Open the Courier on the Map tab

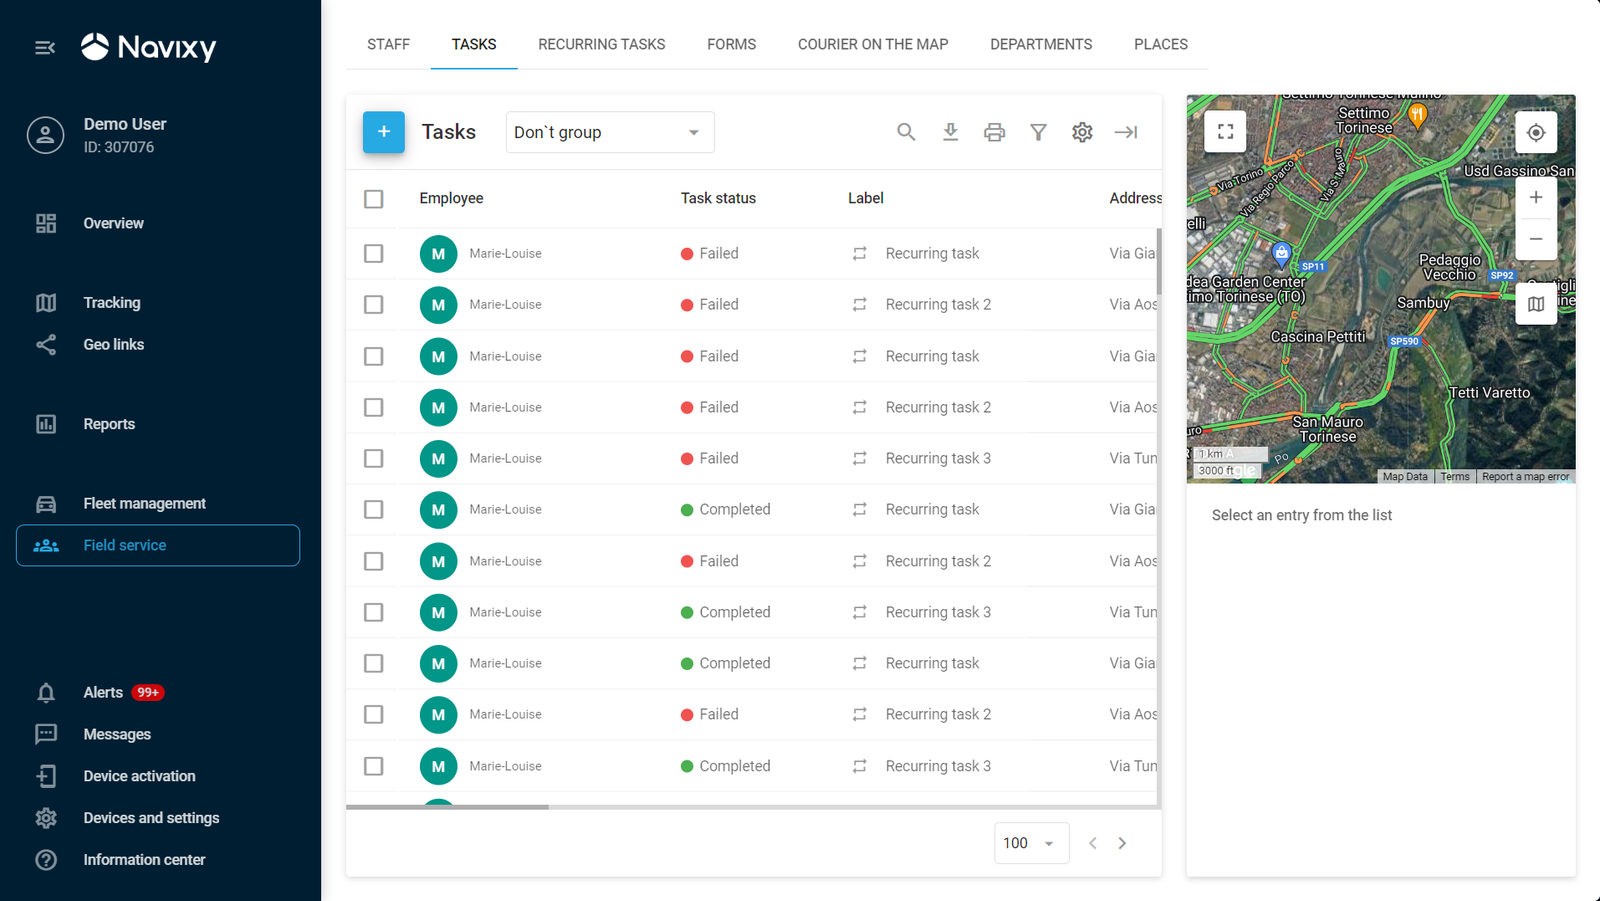coord(872,44)
